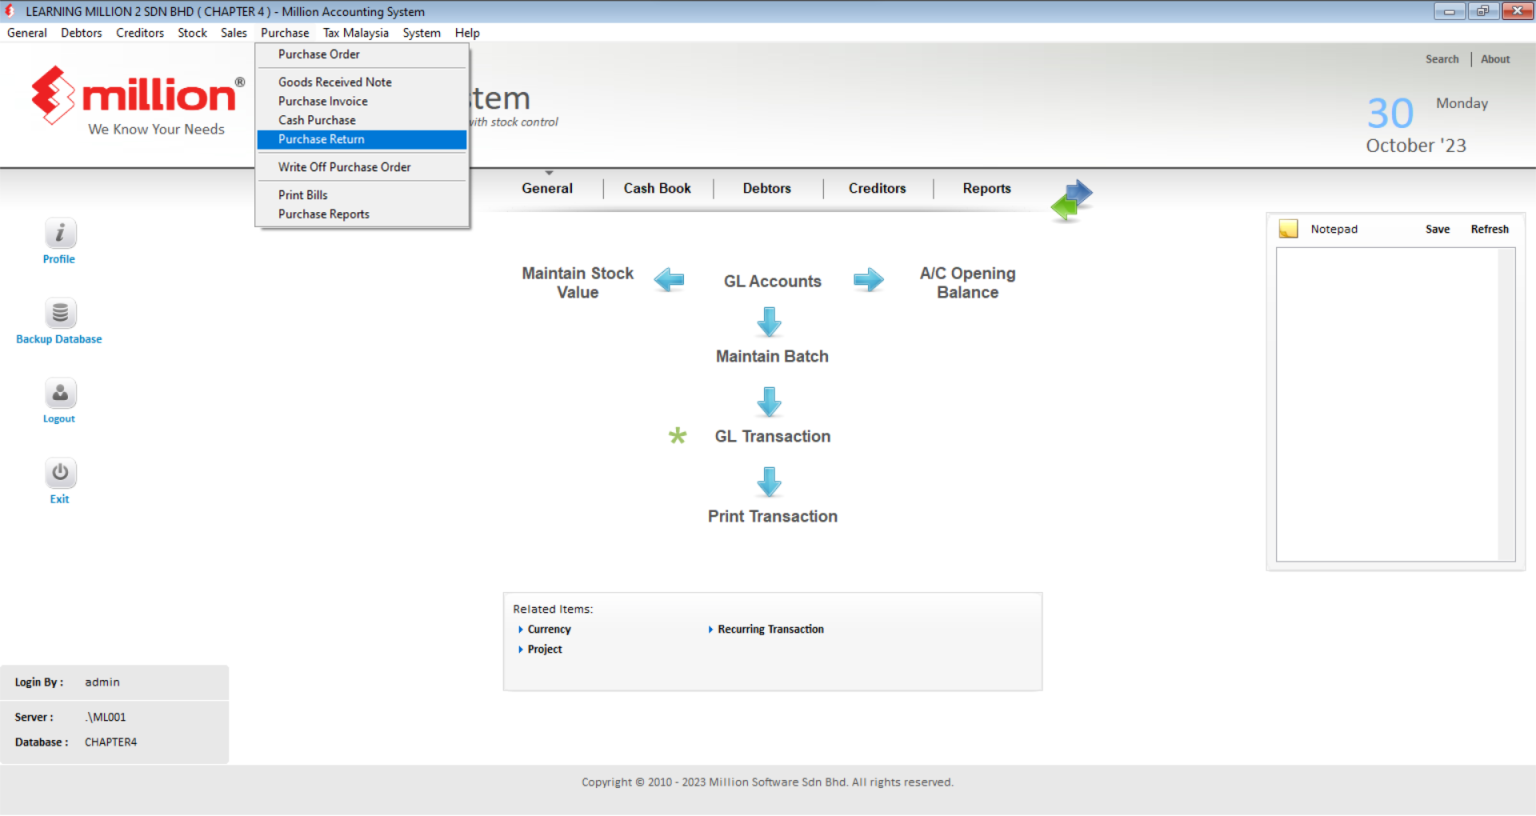Click the blue-green navigation arrows icon
Image resolution: width=1536 pixels, height=816 pixels.
pos(1072,199)
